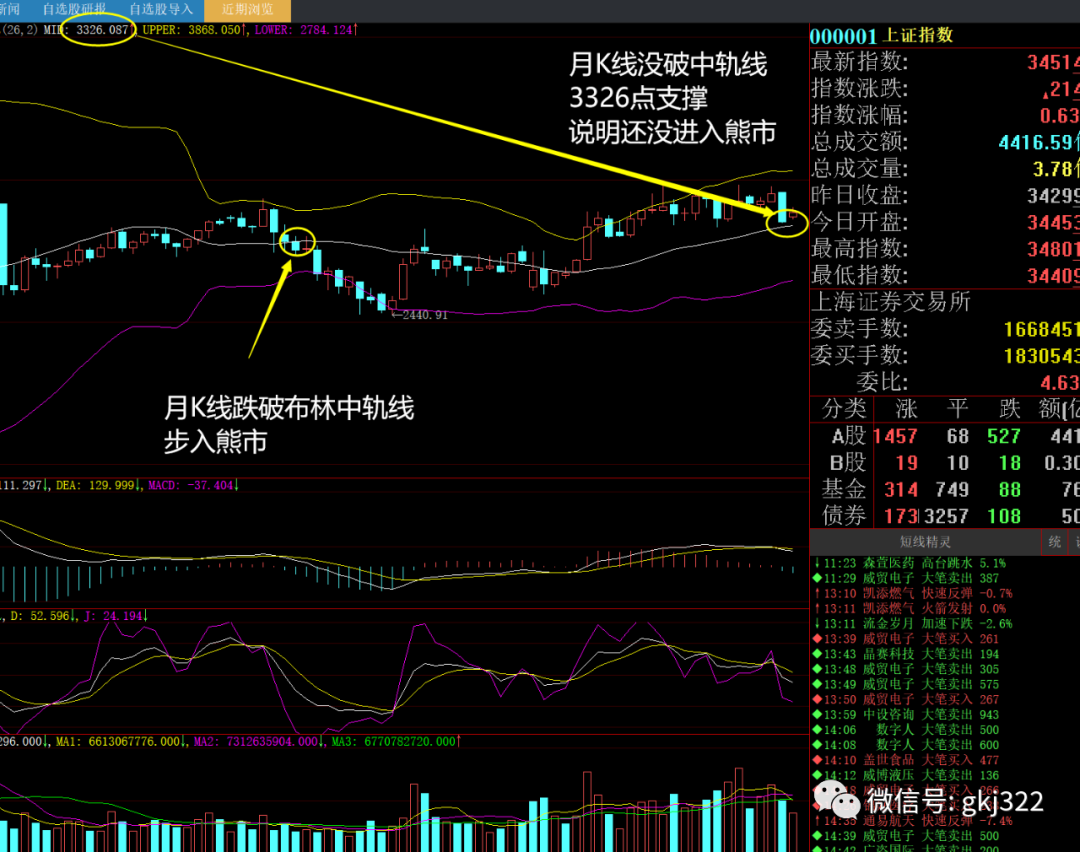The height and width of the screenshot is (852, 1080).
Task: Open the 新闻 tab
Action: tap(10, 10)
